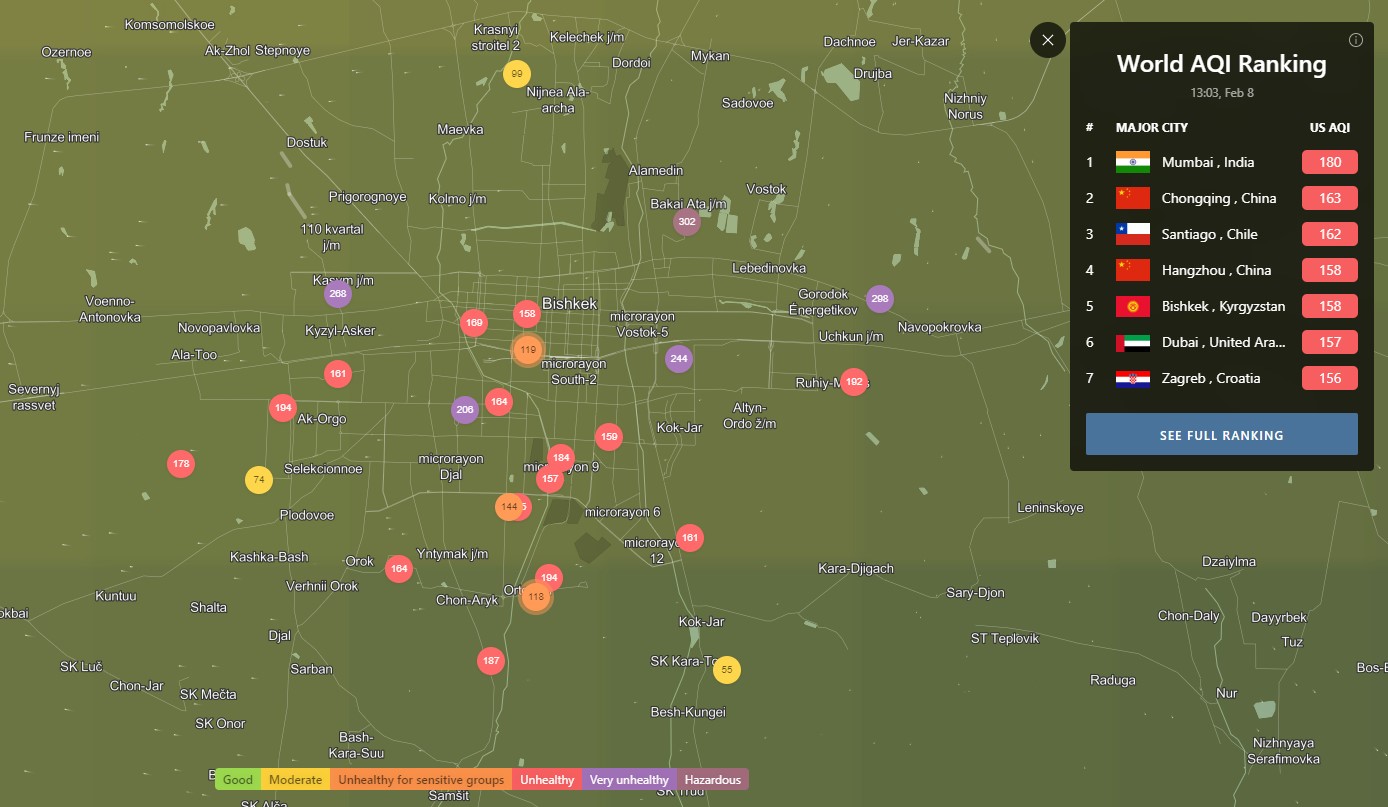Click the red 187 station marker
The height and width of the screenshot is (807, 1388).
(x=490, y=661)
